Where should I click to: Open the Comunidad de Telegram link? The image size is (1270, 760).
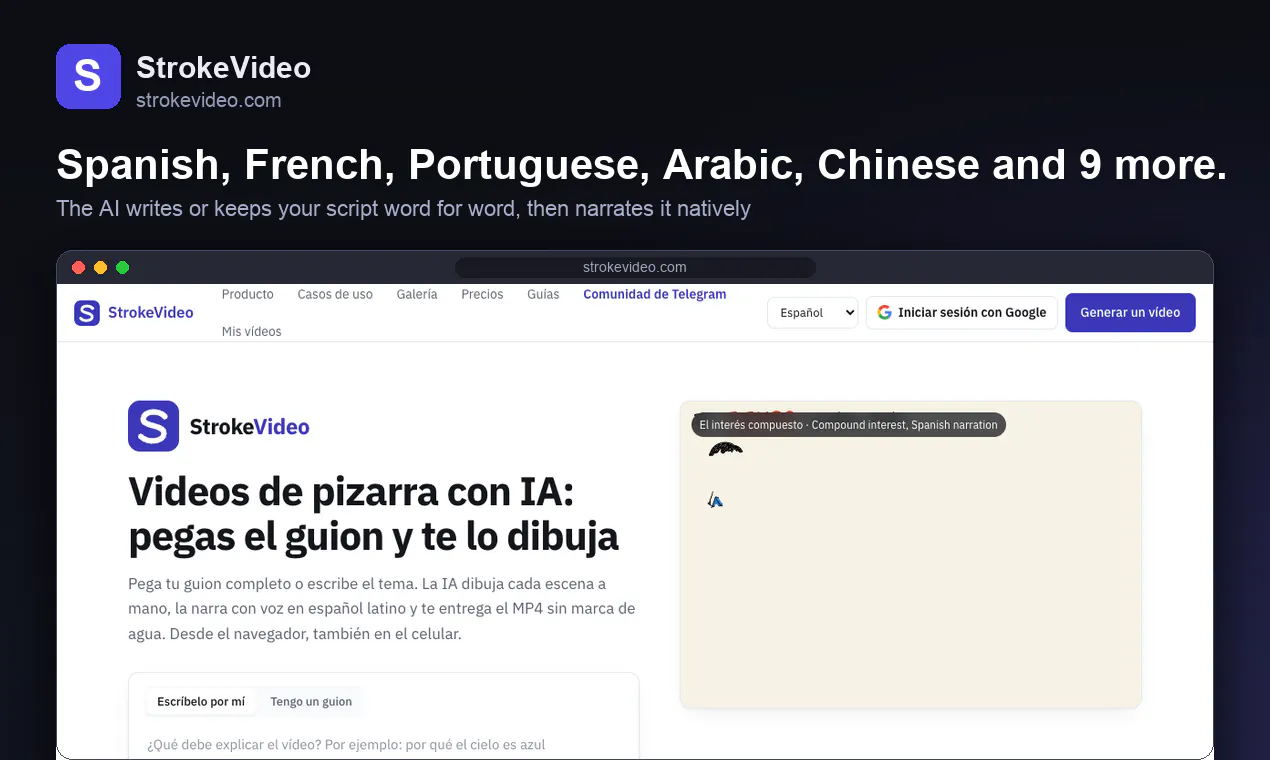click(x=655, y=294)
